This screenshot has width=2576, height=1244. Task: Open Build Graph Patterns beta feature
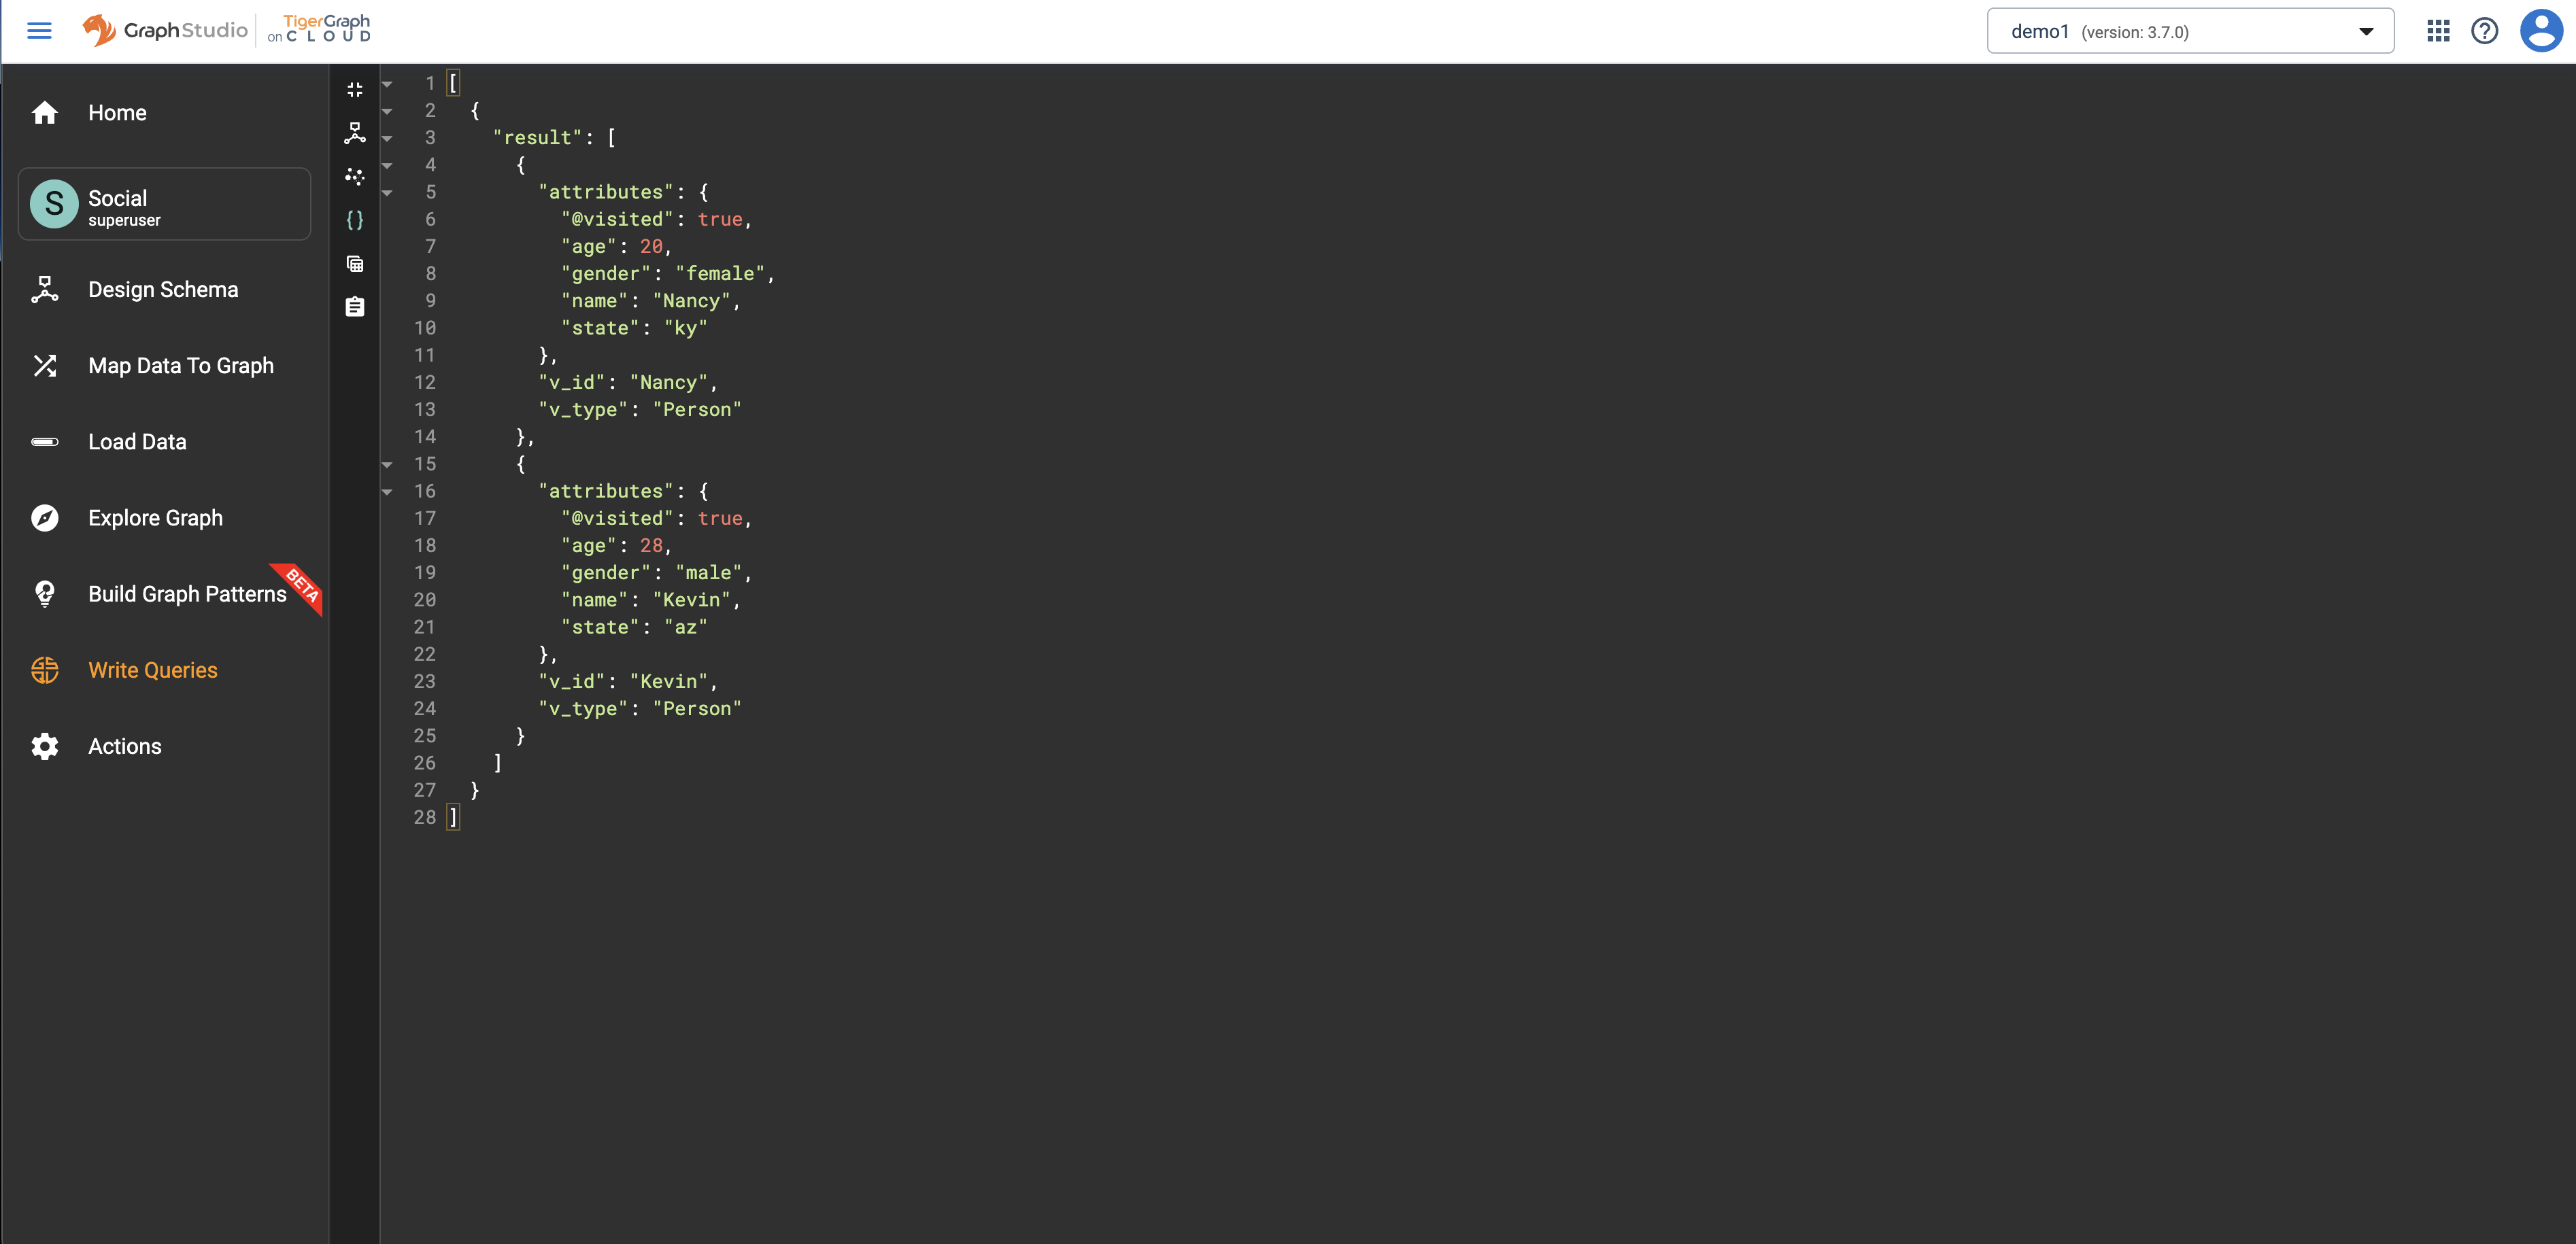point(187,592)
